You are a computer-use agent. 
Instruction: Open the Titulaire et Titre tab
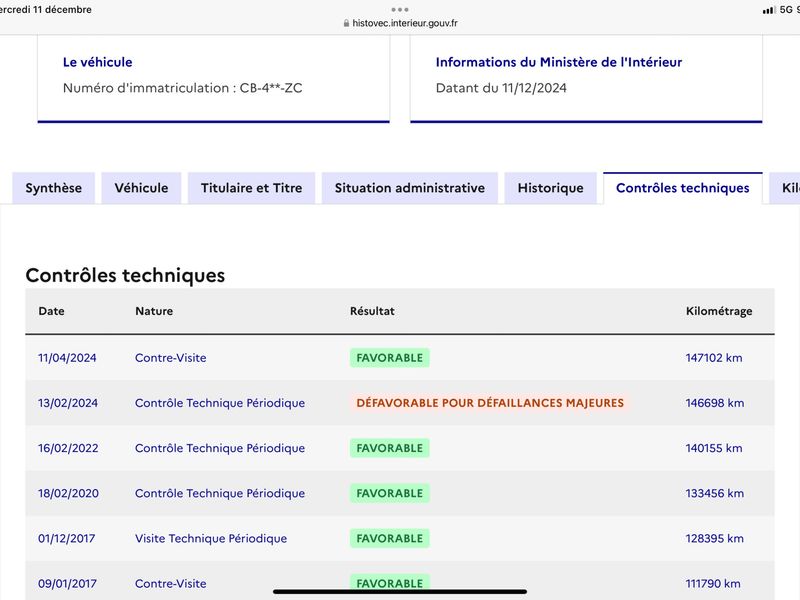pos(252,188)
